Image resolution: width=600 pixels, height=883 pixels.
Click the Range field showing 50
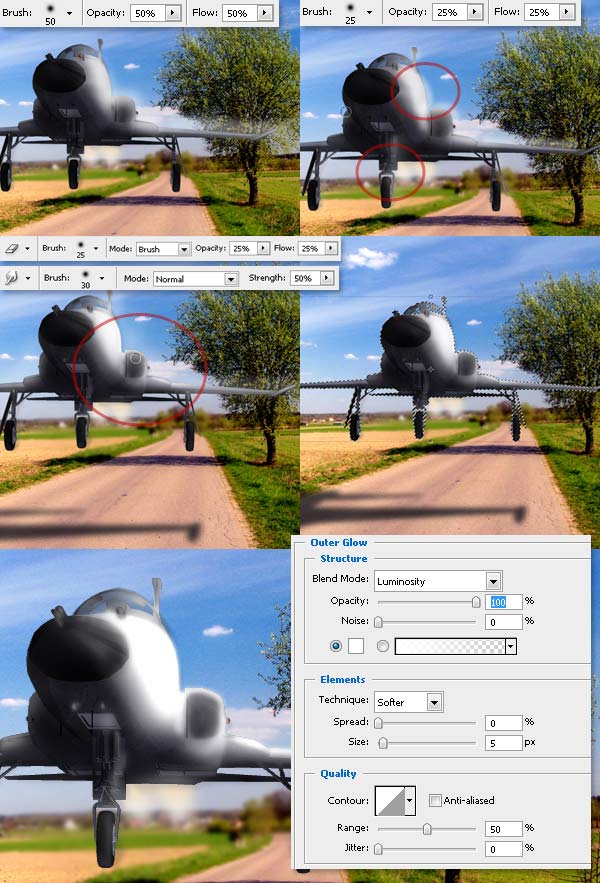[504, 829]
